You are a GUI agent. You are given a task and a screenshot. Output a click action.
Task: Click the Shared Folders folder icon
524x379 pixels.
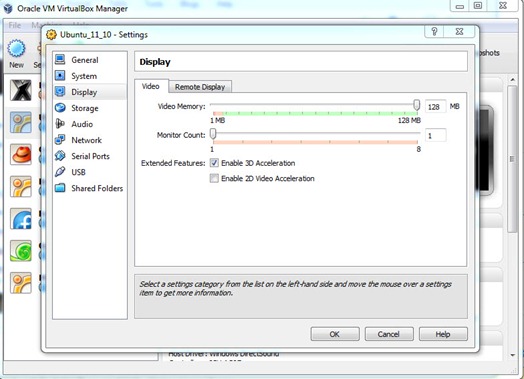coord(60,188)
